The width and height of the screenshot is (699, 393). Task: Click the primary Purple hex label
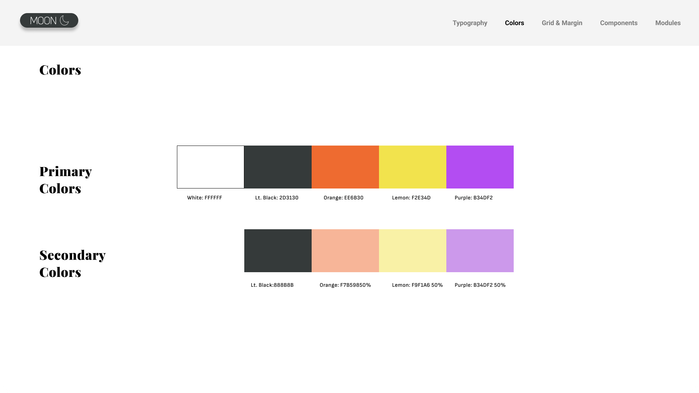(473, 197)
